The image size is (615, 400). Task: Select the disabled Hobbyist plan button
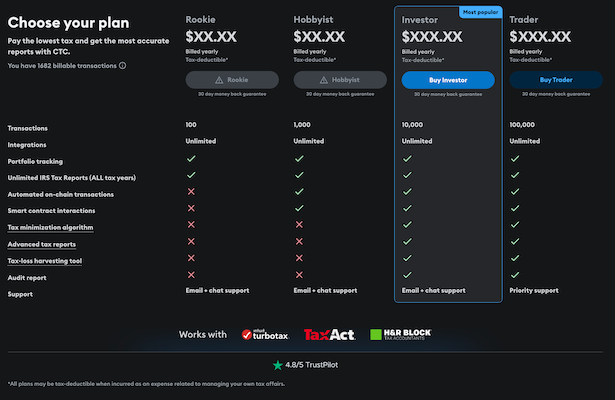(x=340, y=80)
